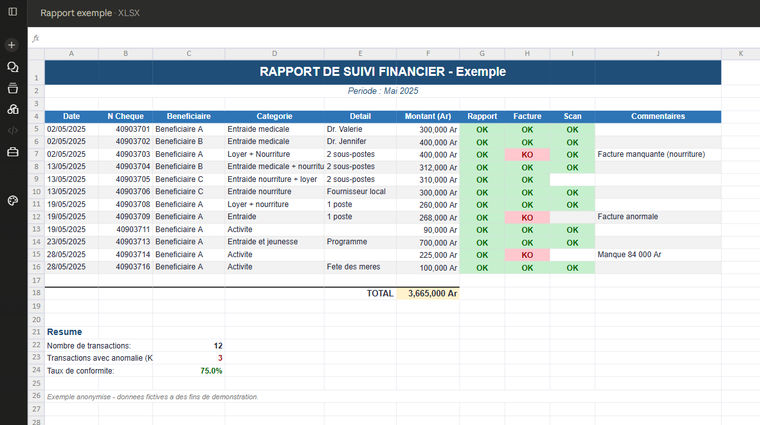Open the code brackets icon

pos(13,130)
